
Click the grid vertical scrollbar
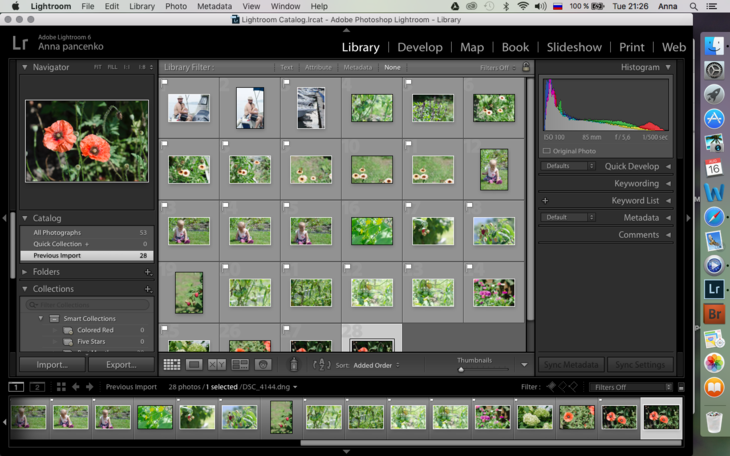tap(530, 199)
